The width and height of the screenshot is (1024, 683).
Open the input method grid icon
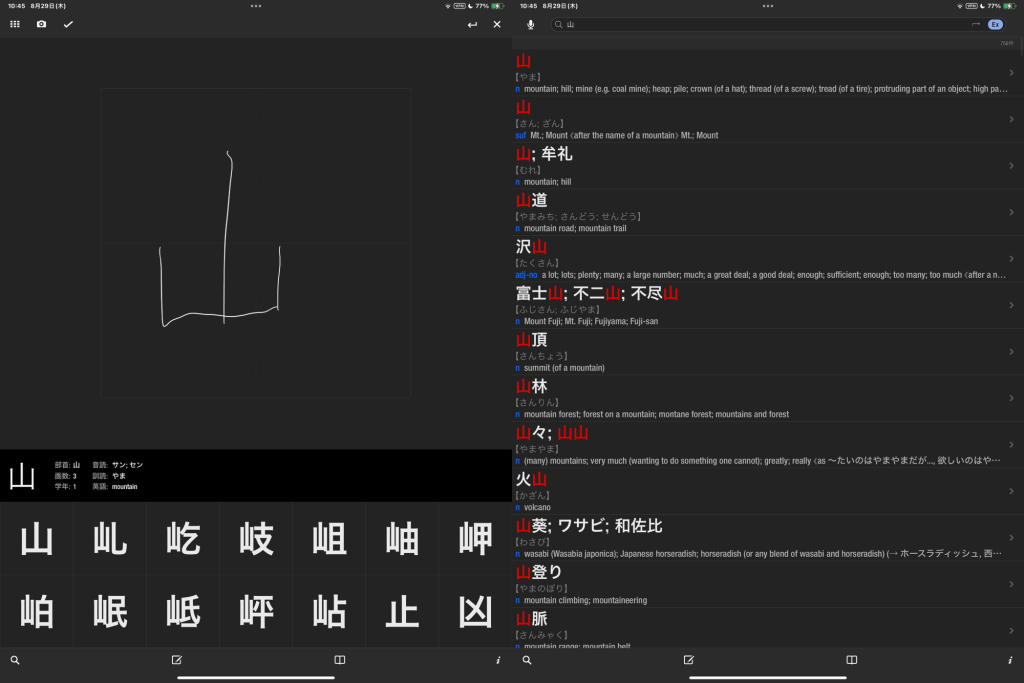click(x=14, y=24)
